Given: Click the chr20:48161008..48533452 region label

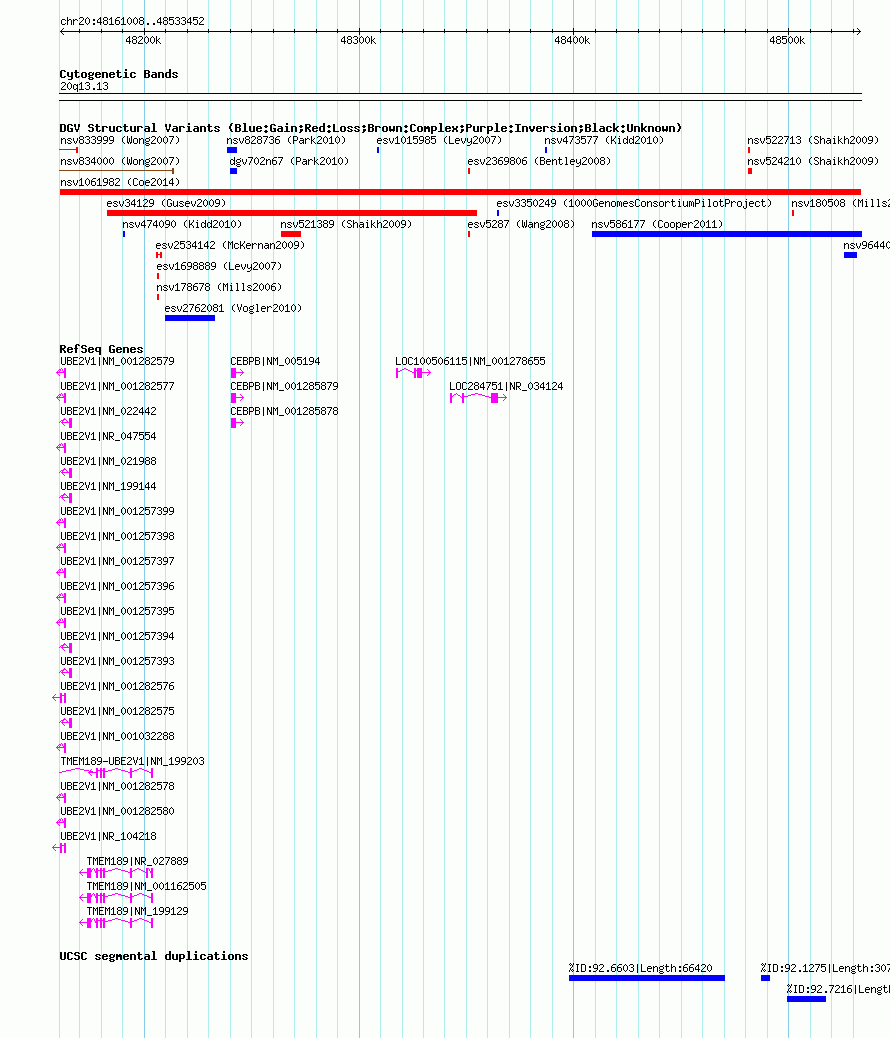Looking at the screenshot, I should click(x=132, y=21).
